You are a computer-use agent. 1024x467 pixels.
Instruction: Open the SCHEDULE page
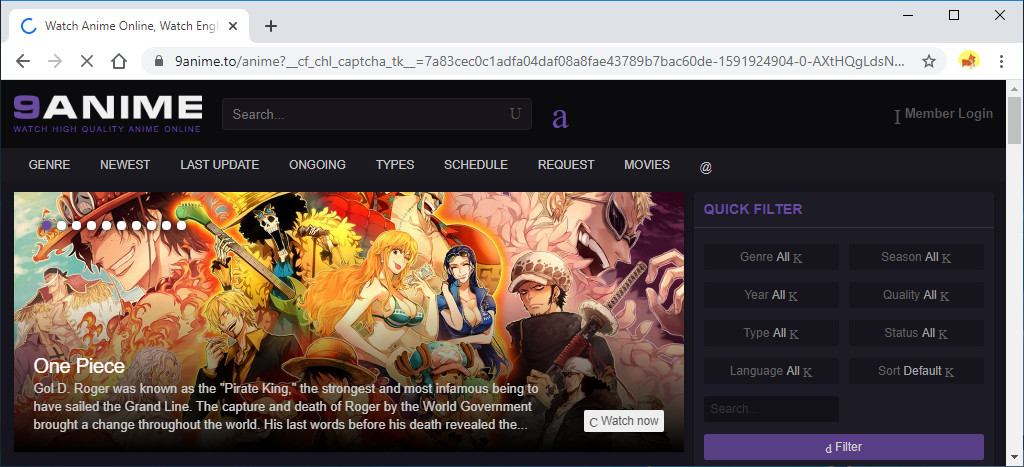click(x=476, y=165)
